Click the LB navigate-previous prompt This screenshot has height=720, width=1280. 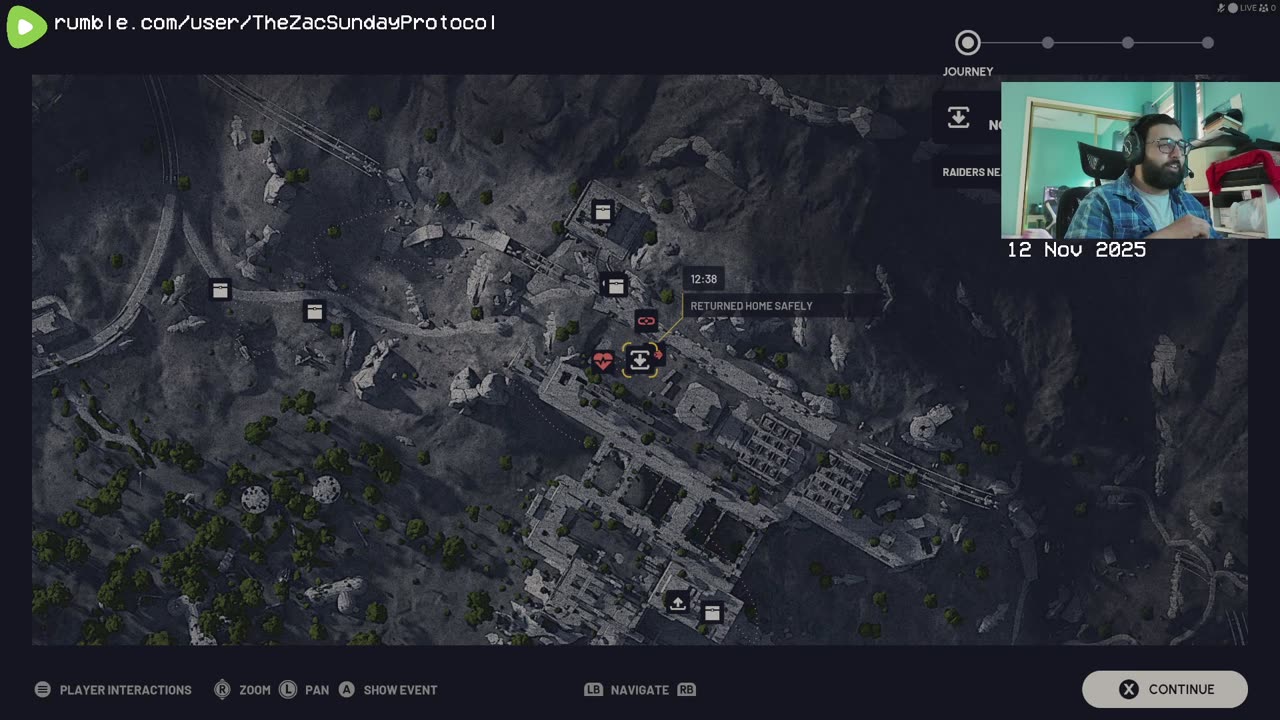pos(593,690)
